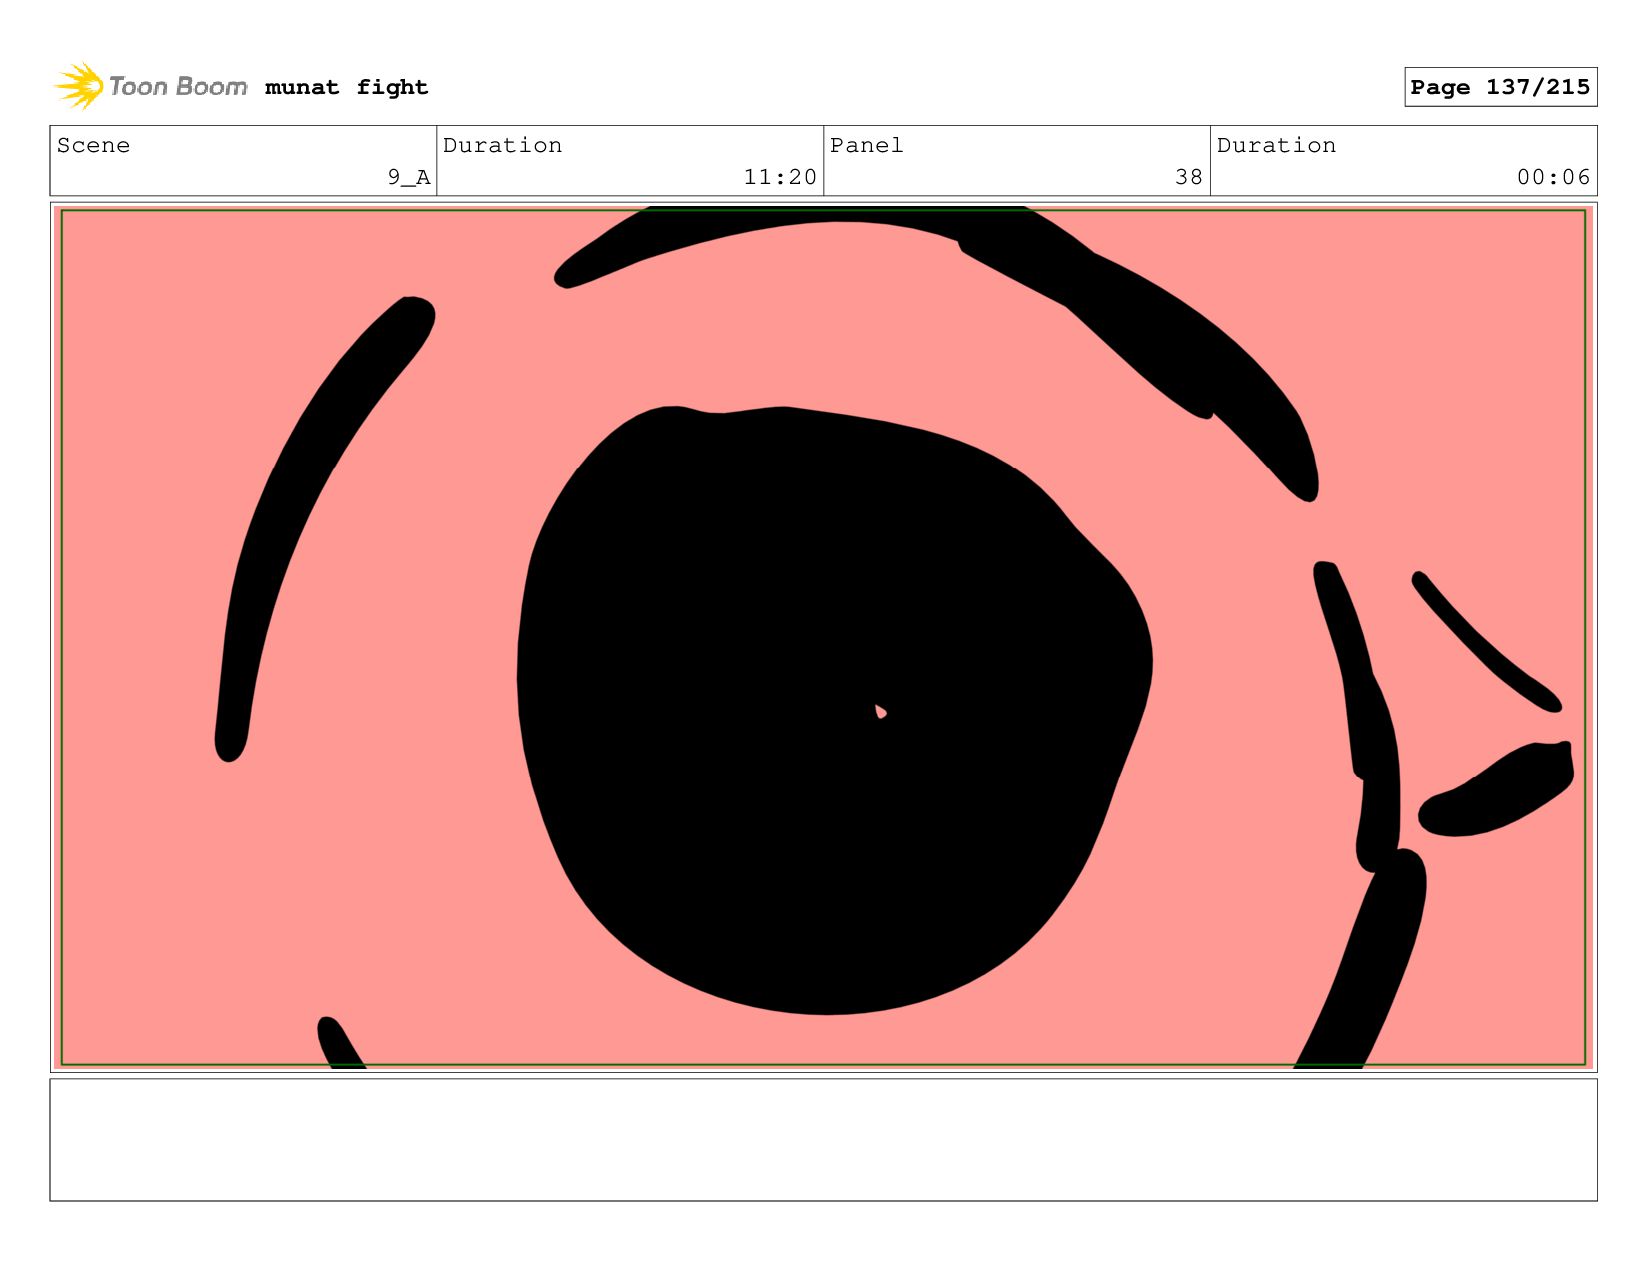Select the 'Panel' header label
Screen dimensions: 1648x1276
click(x=867, y=145)
